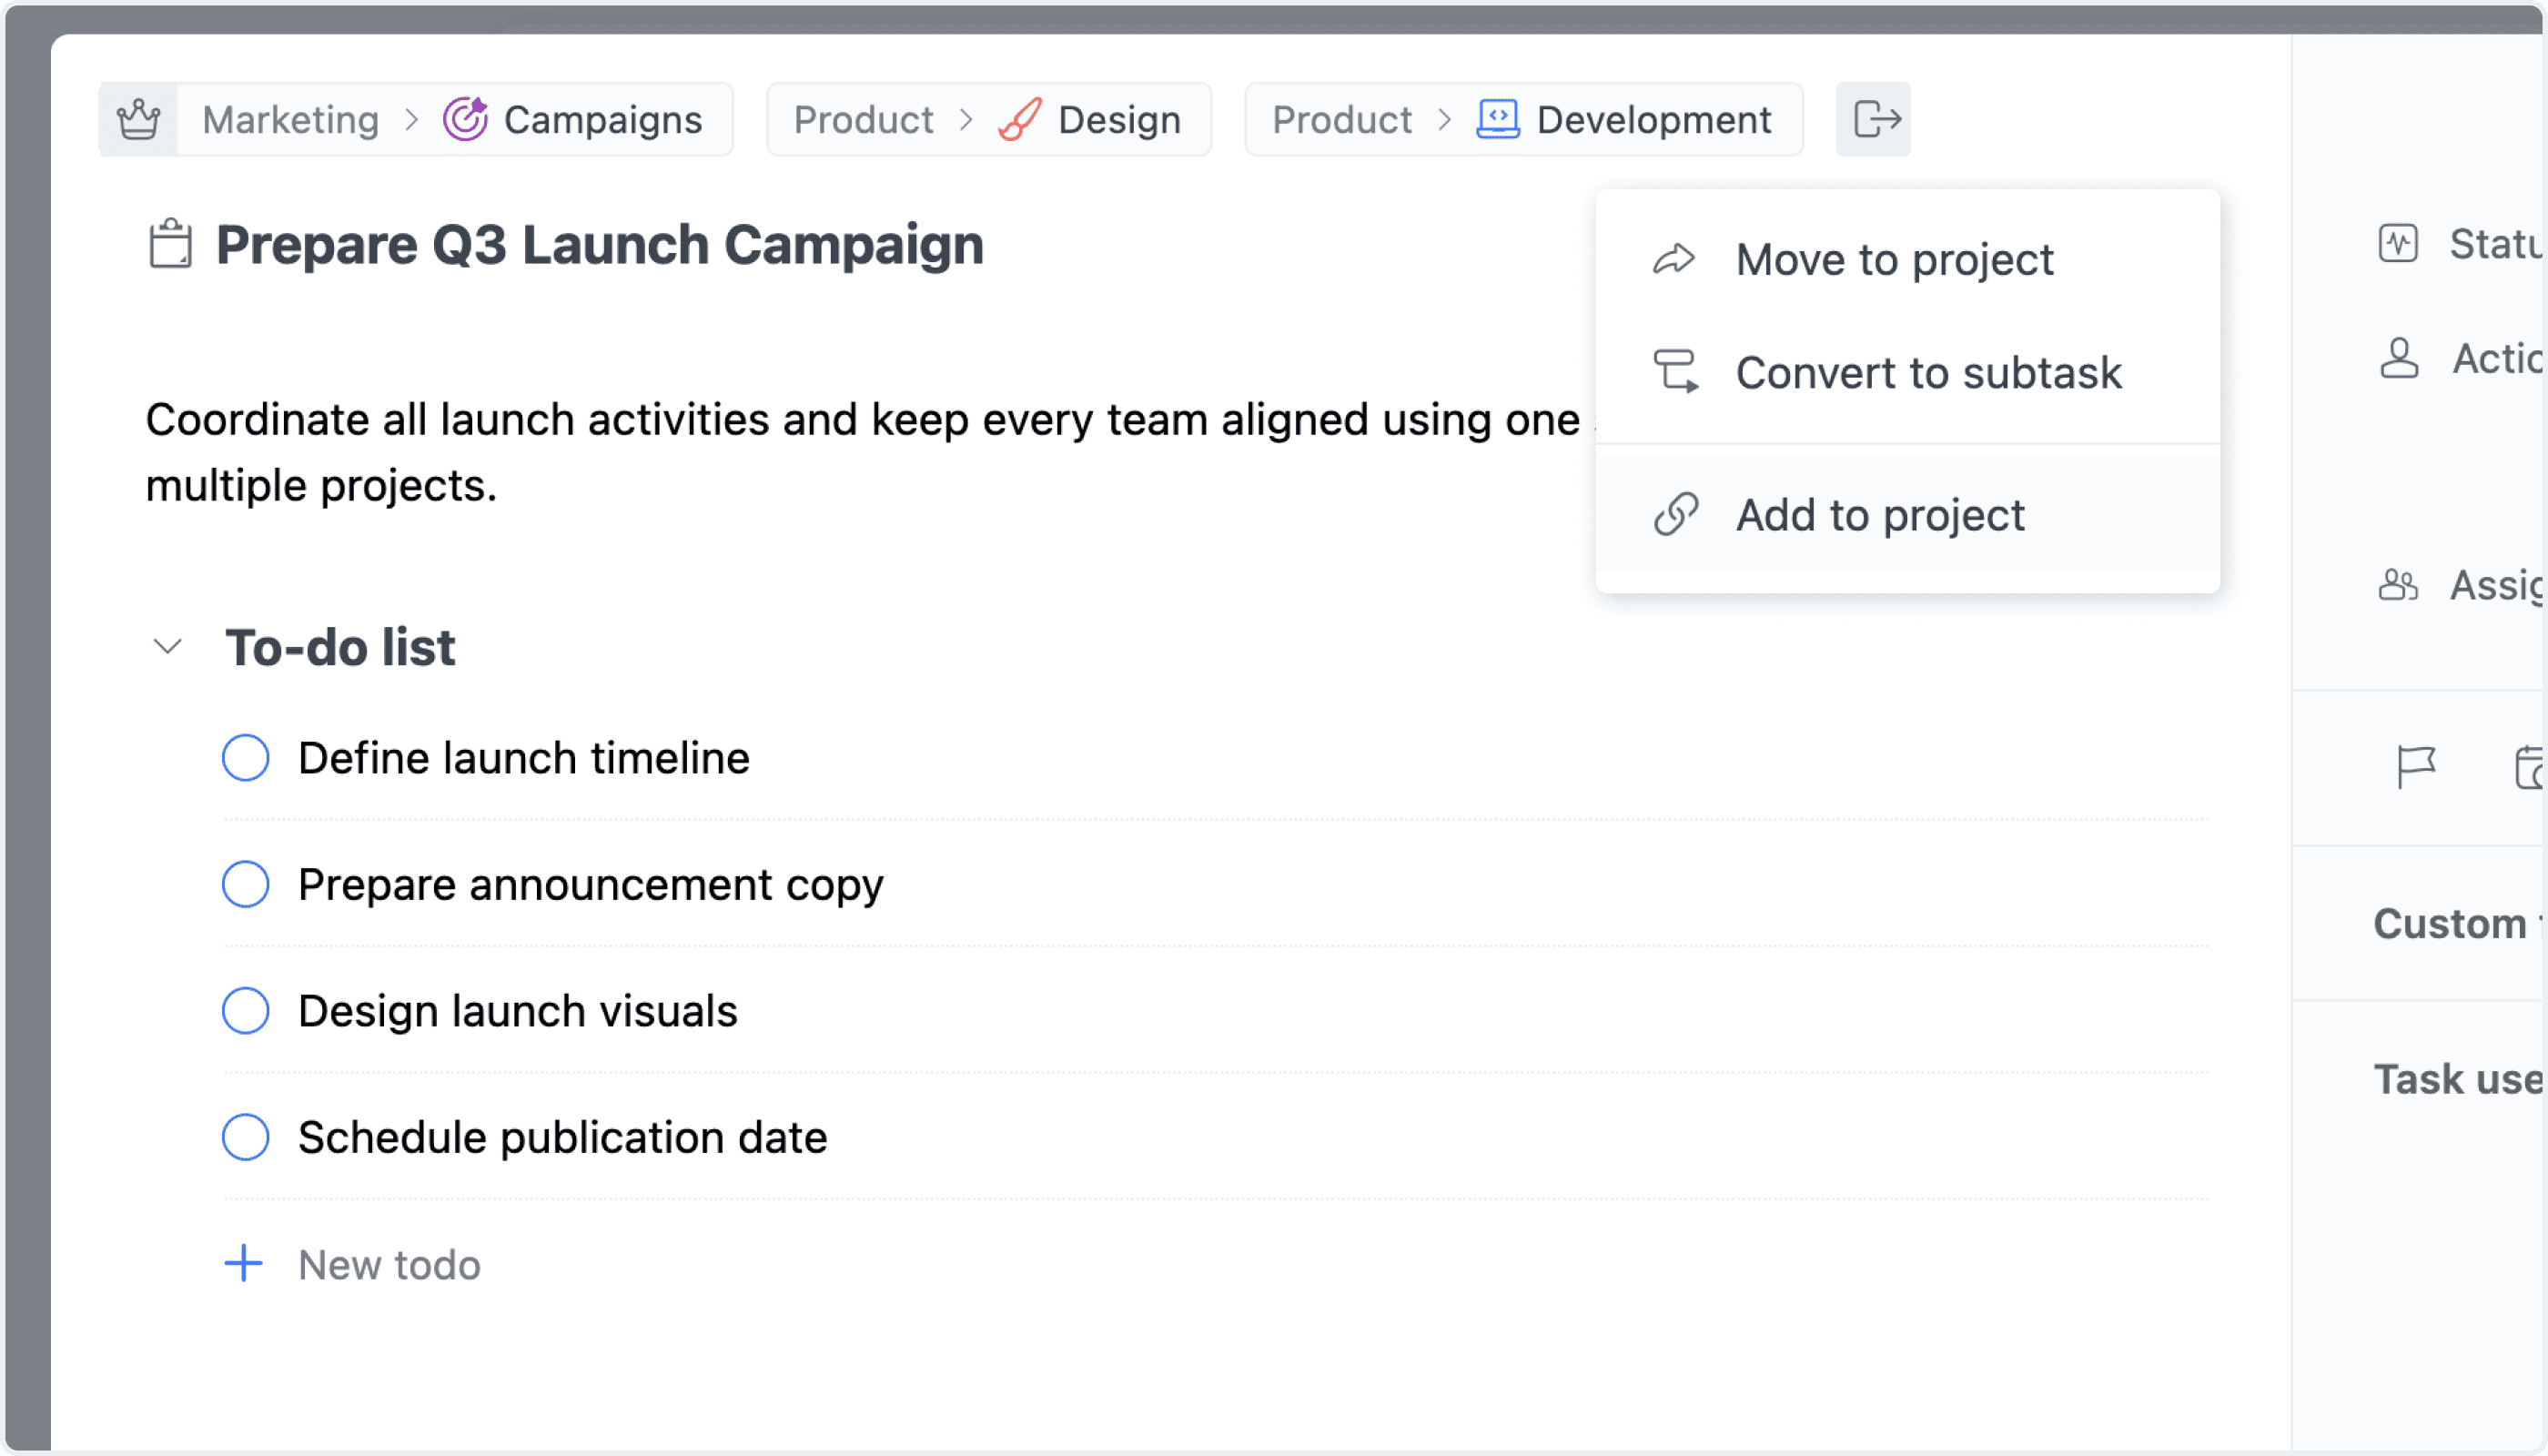Click the Product label before Design
Image resolution: width=2548 pixels, height=1456 pixels.
pos(864,120)
